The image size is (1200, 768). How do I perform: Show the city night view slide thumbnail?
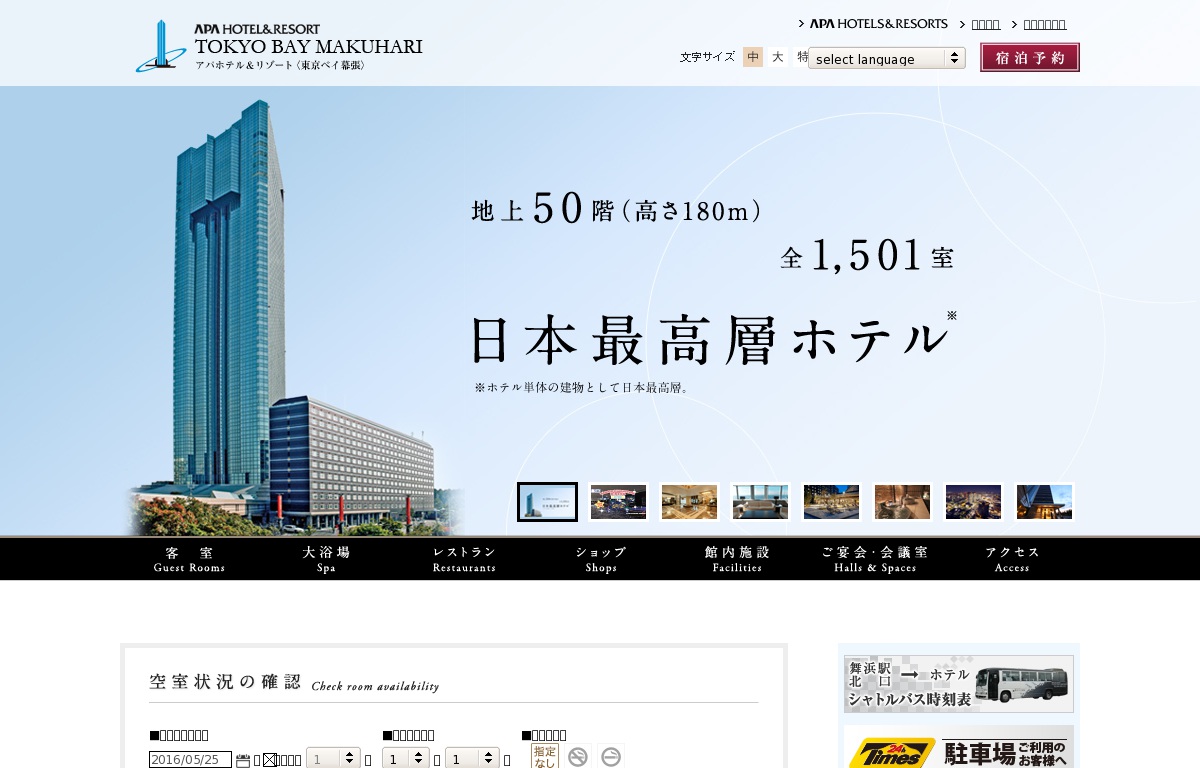[x=973, y=502]
